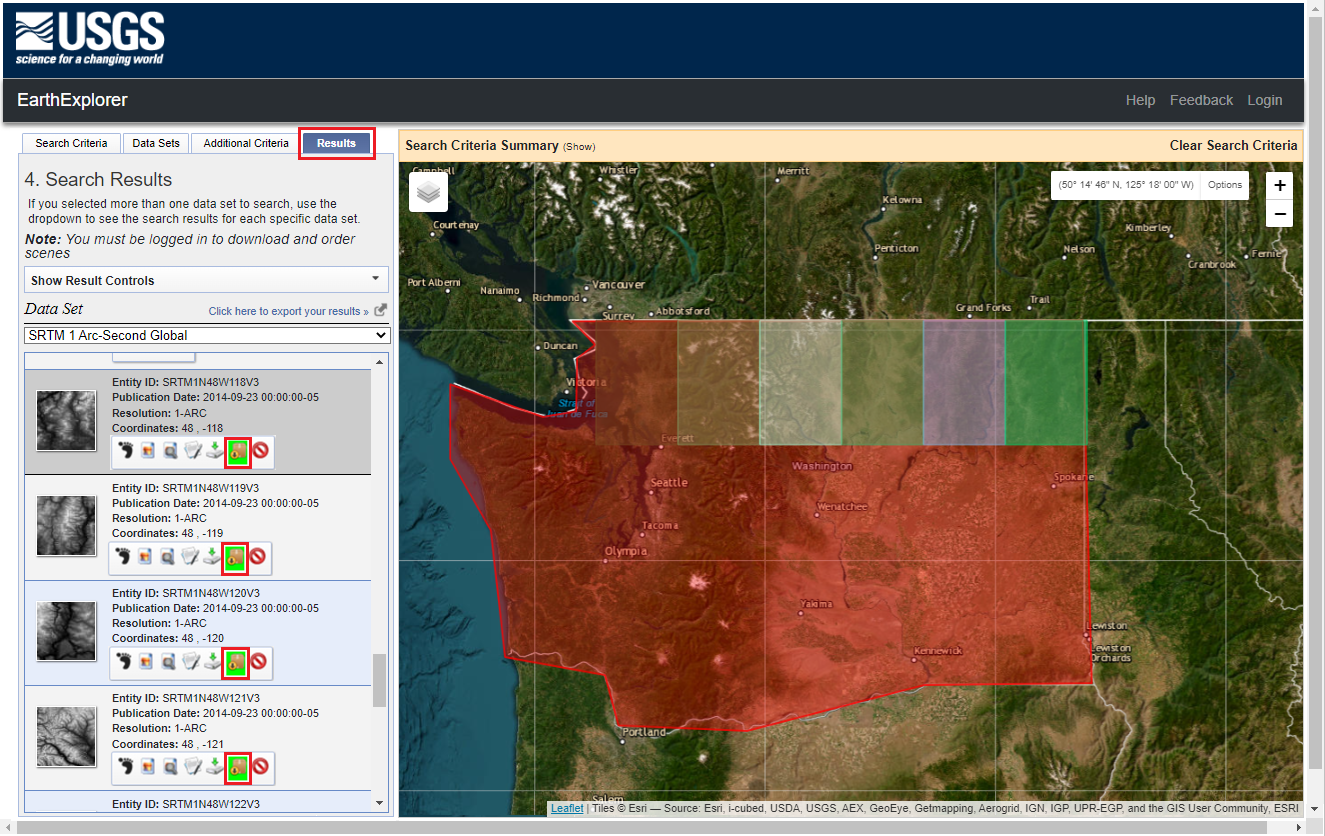This screenshot has height=836, width=1325.
Task: Open export results icon link
Action: (x=380, y=311)
